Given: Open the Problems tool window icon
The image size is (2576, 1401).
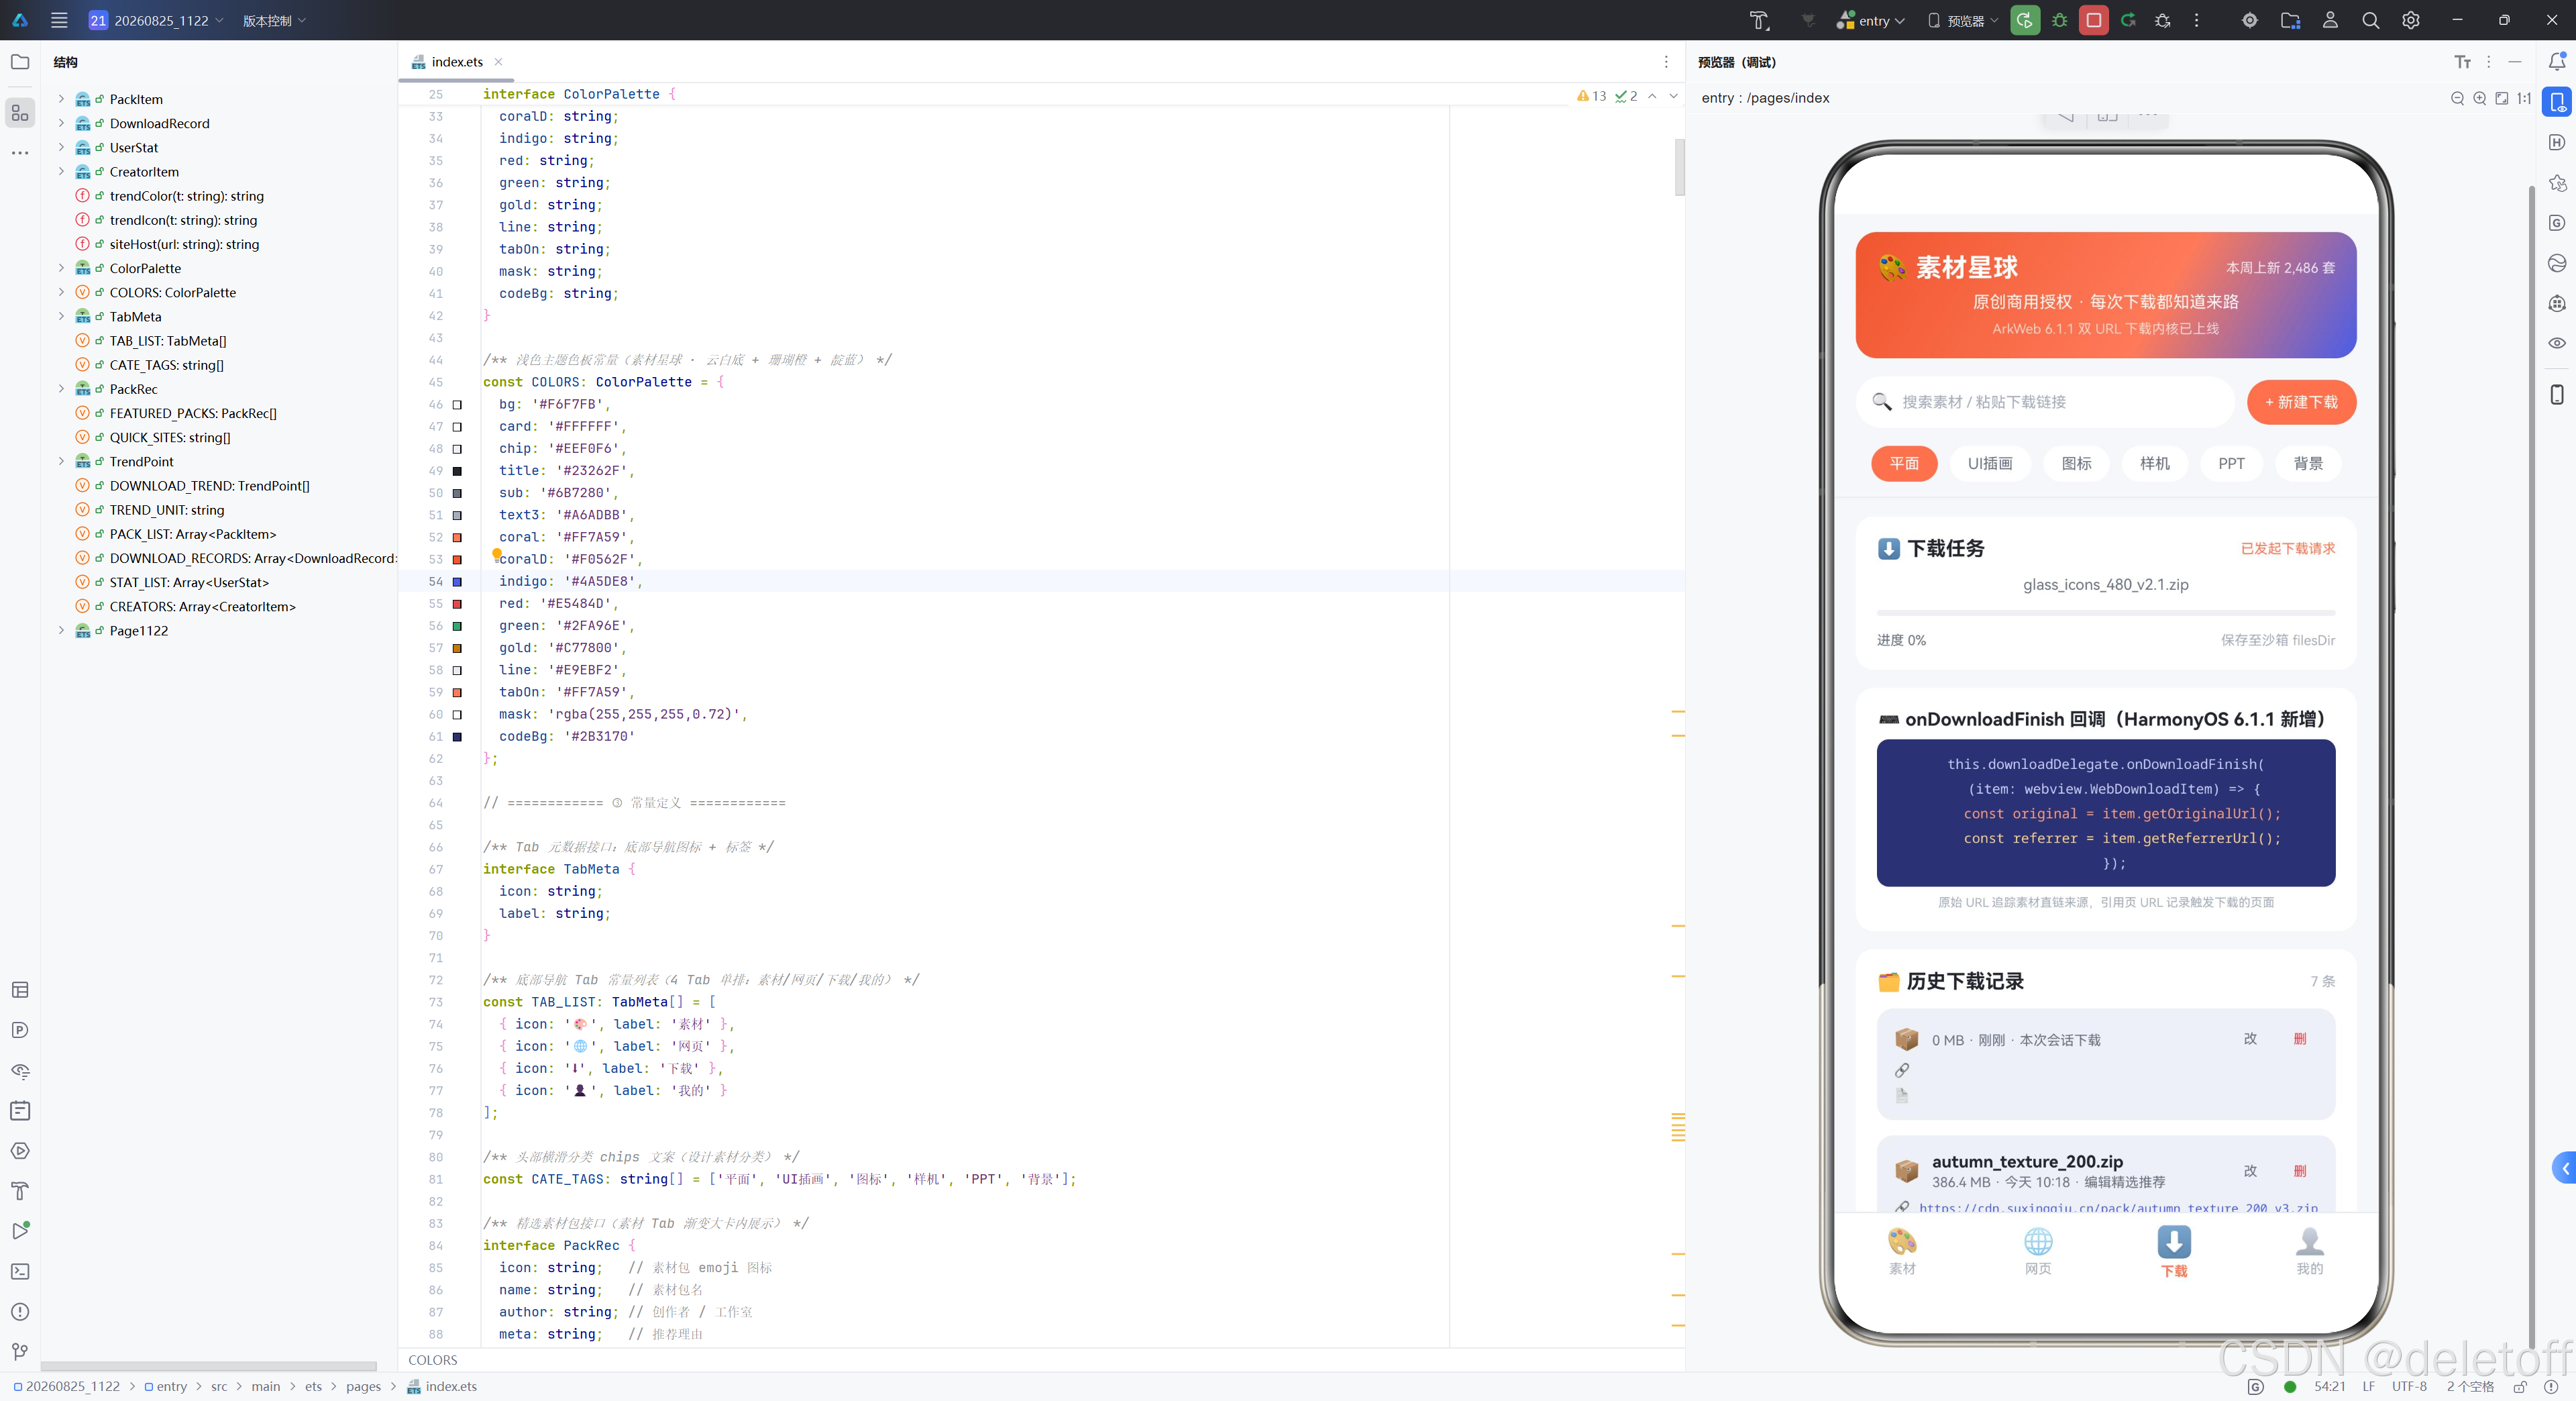Looking at the screenshot, I should [20, 1311].
